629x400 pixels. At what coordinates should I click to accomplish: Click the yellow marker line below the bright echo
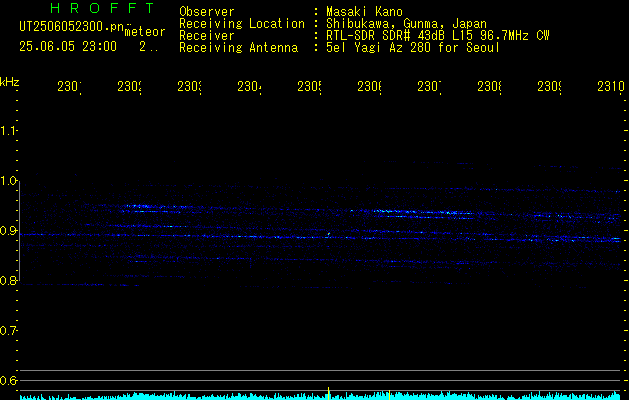(x=329, y=393)
